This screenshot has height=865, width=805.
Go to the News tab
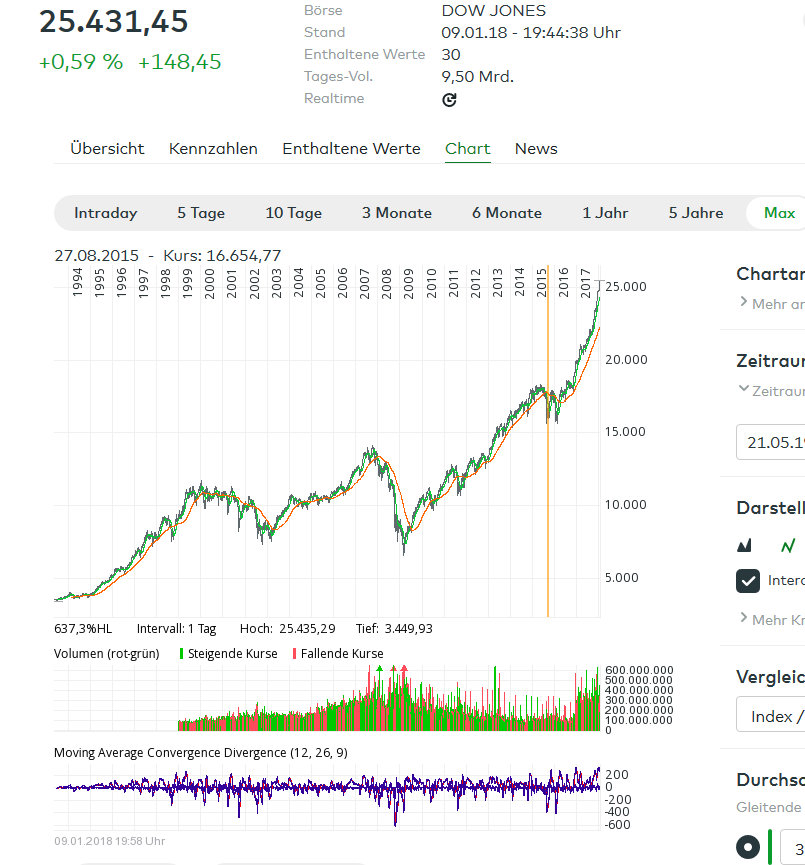click(x=536, y=149)
